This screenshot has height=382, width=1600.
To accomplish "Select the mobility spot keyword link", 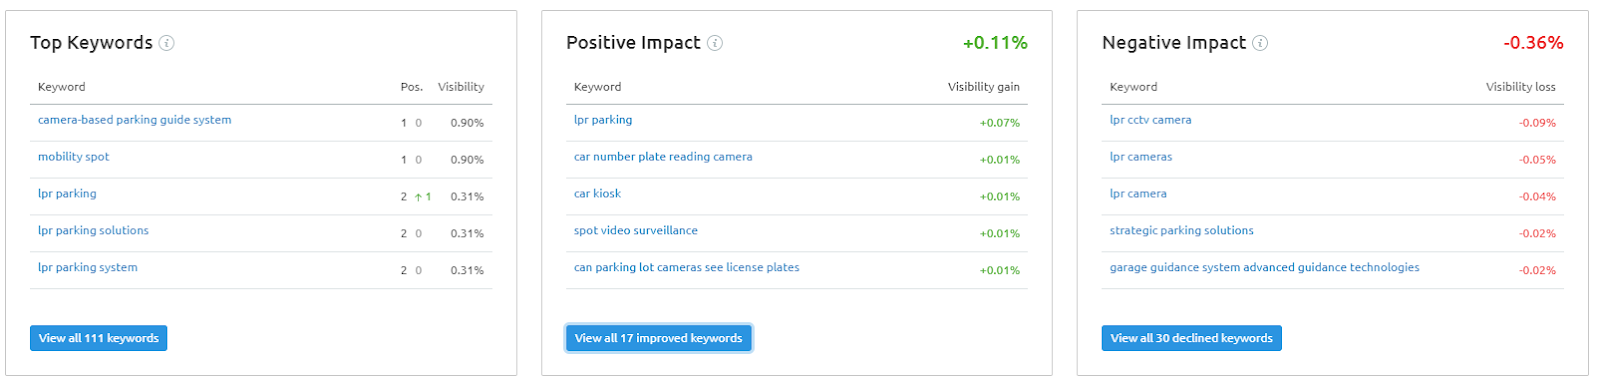I will click(x=73, y=157).
